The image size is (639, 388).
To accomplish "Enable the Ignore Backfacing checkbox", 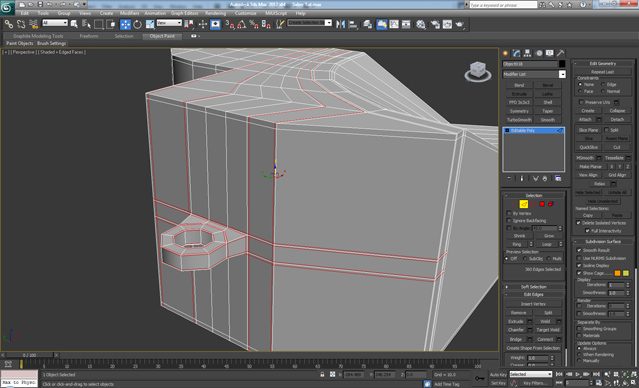I will pos(509,220).
